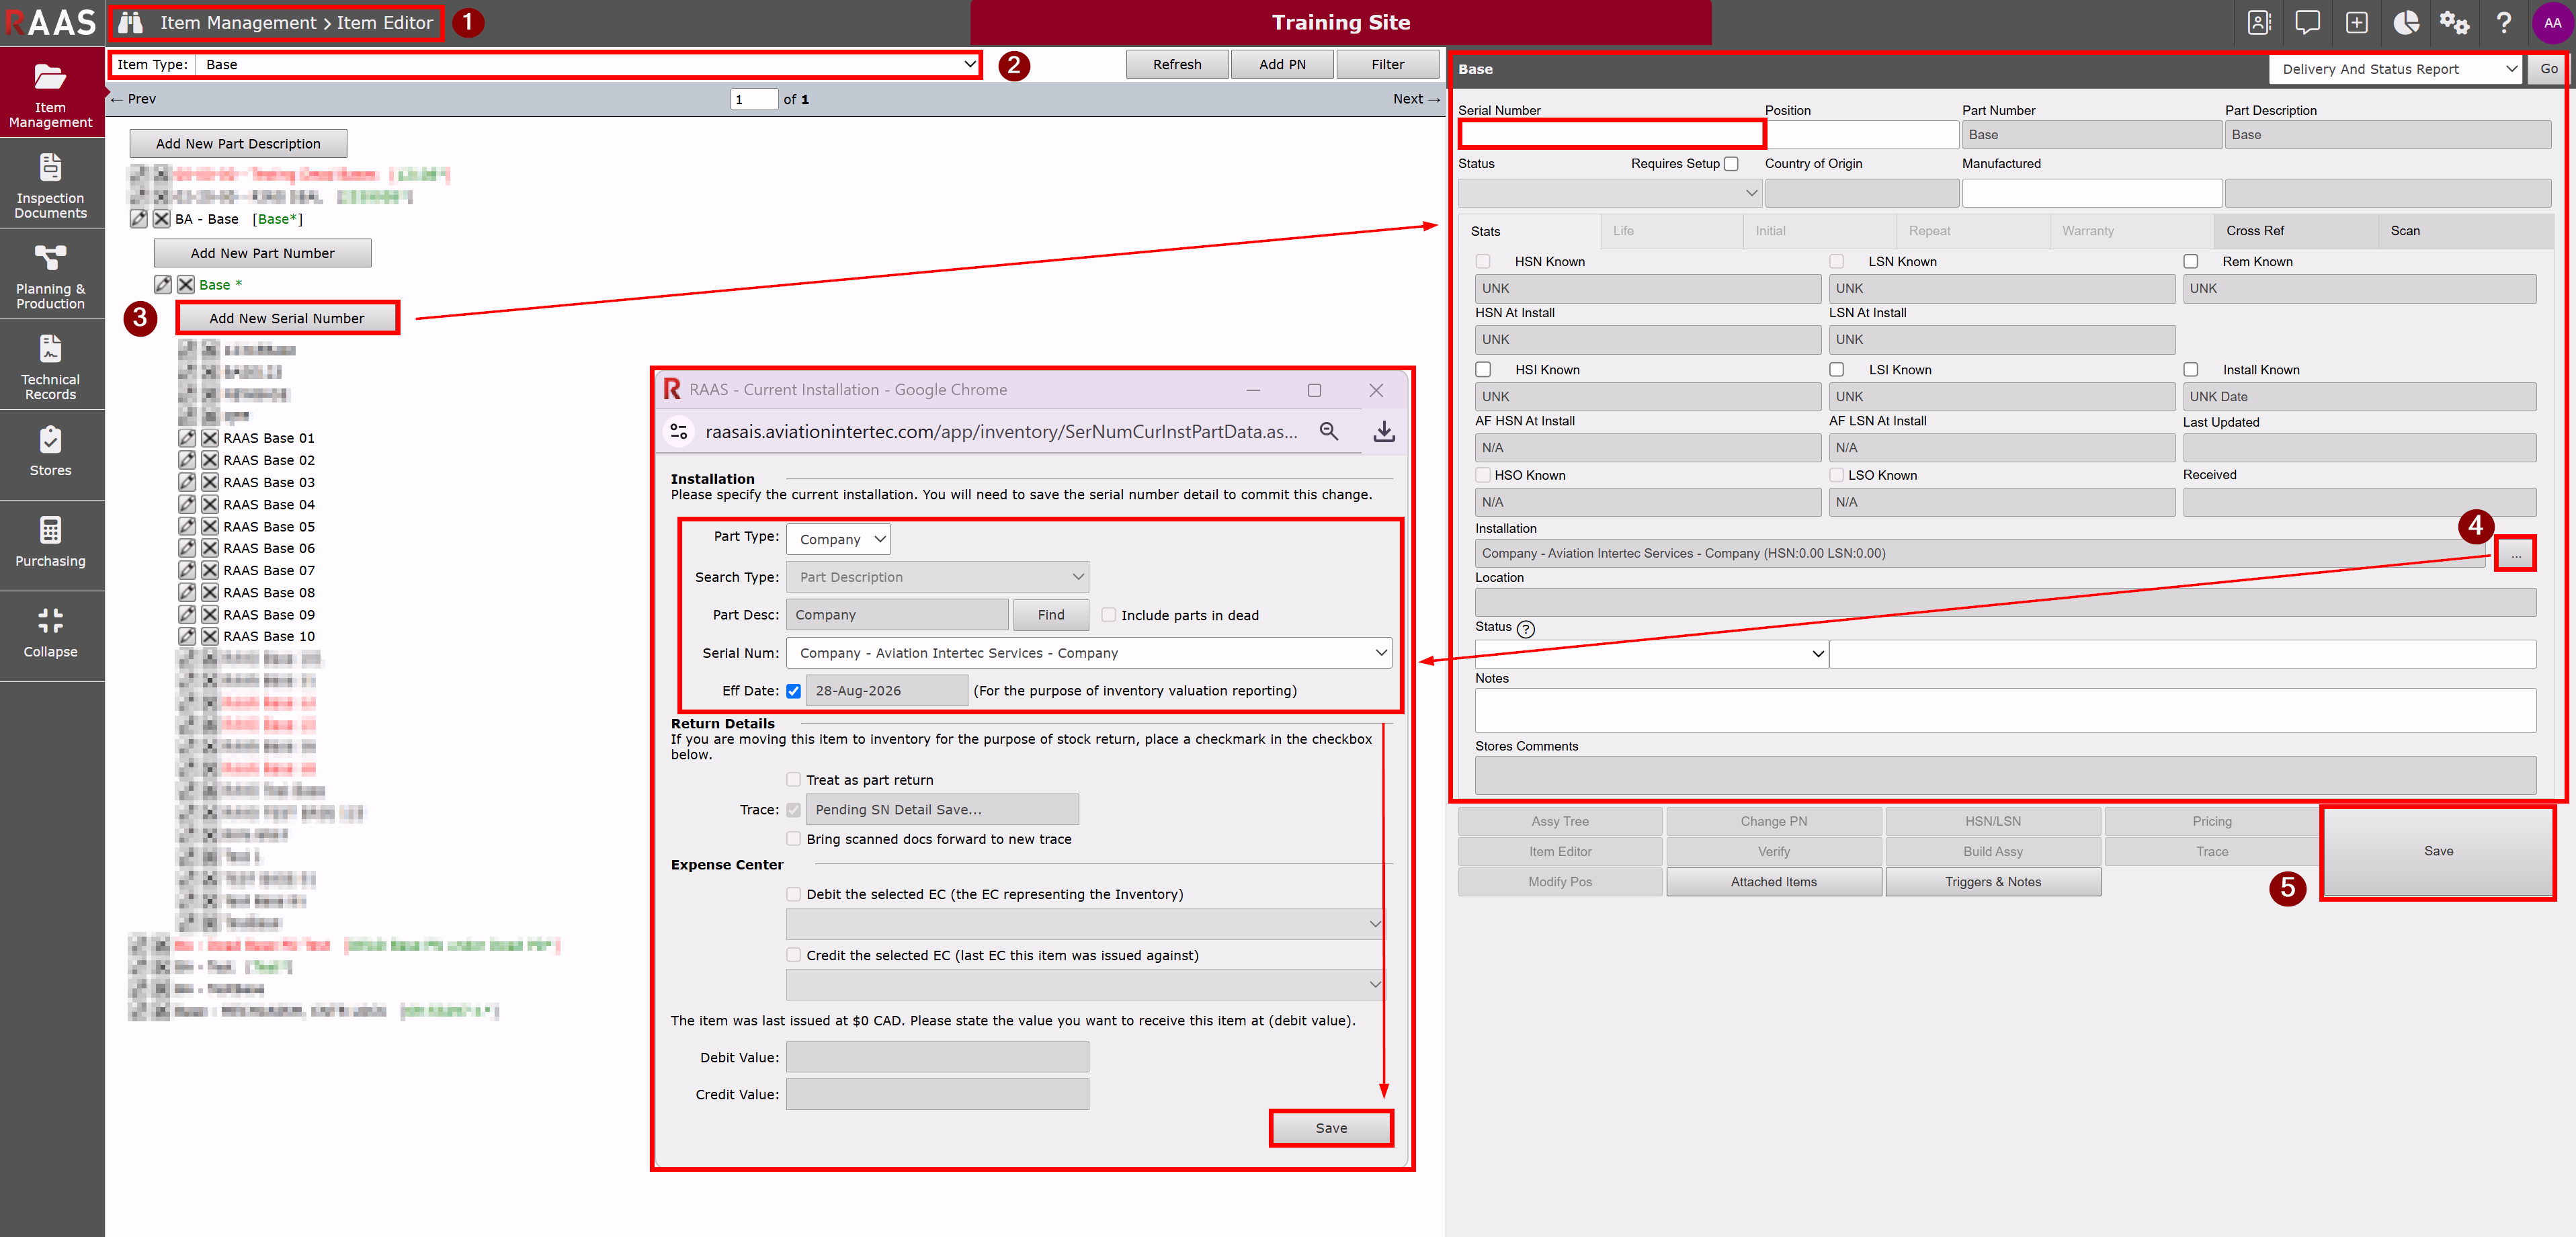Switch to the Life tab
The width and height of the screenshot is (2576, 1237).
point(1671,231)
